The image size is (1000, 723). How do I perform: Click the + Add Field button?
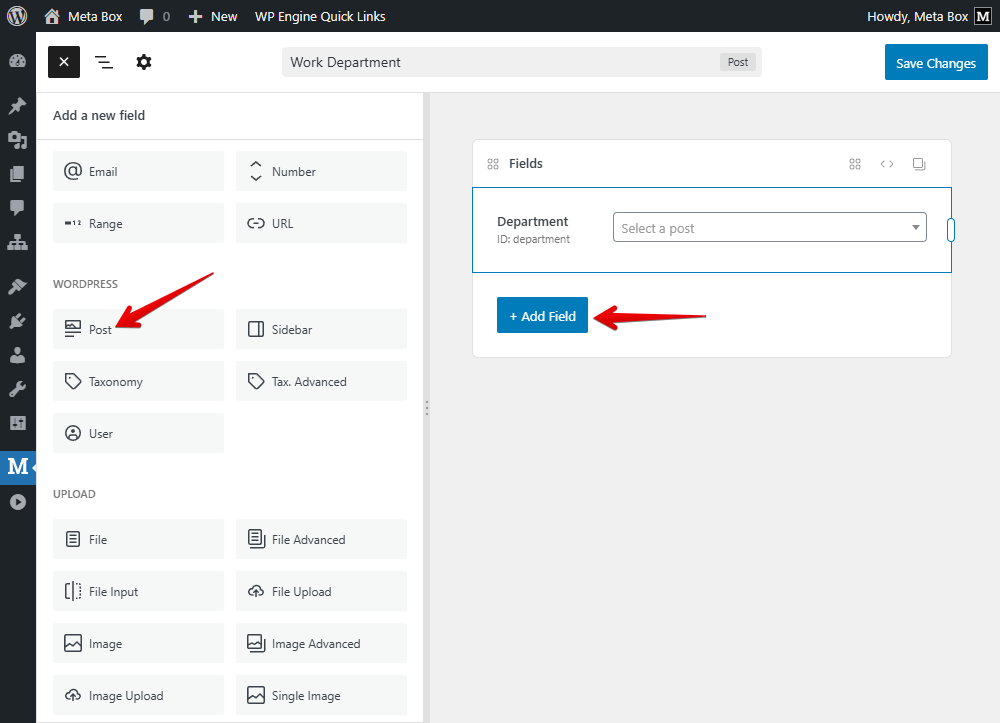click(542, 316)
